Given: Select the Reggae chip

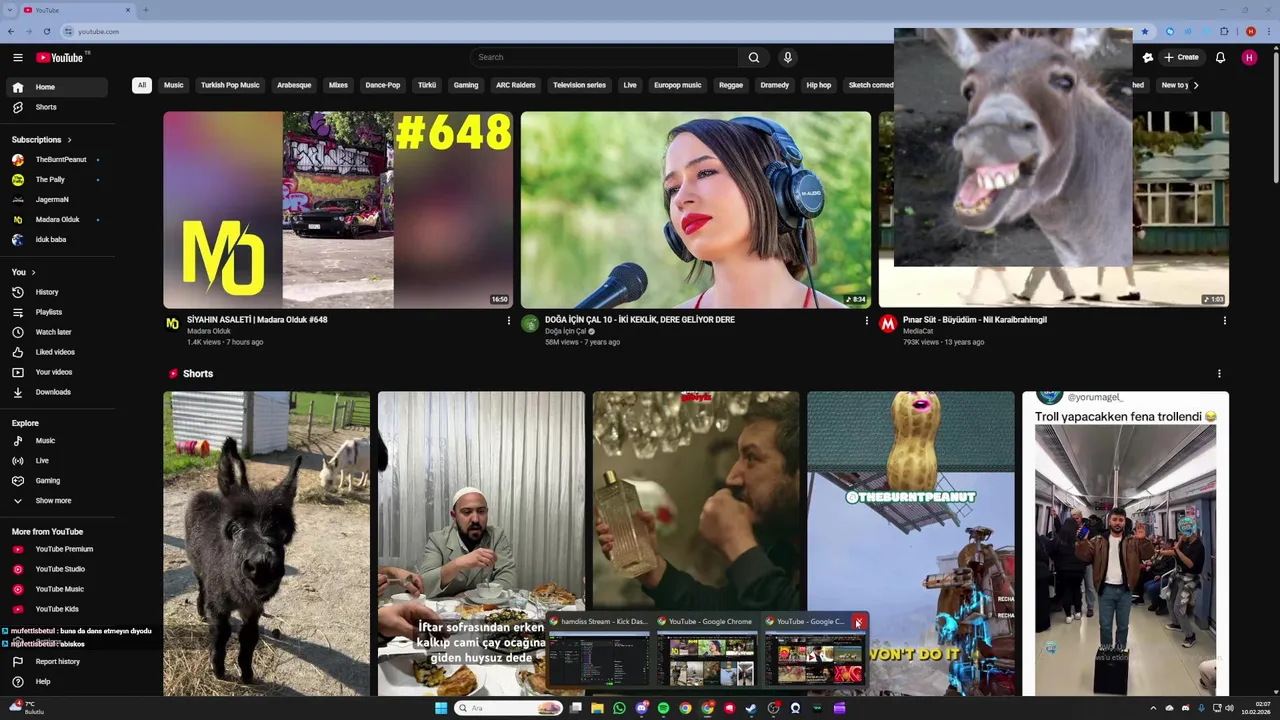Looking at the screenshot, I should (731, 85).
